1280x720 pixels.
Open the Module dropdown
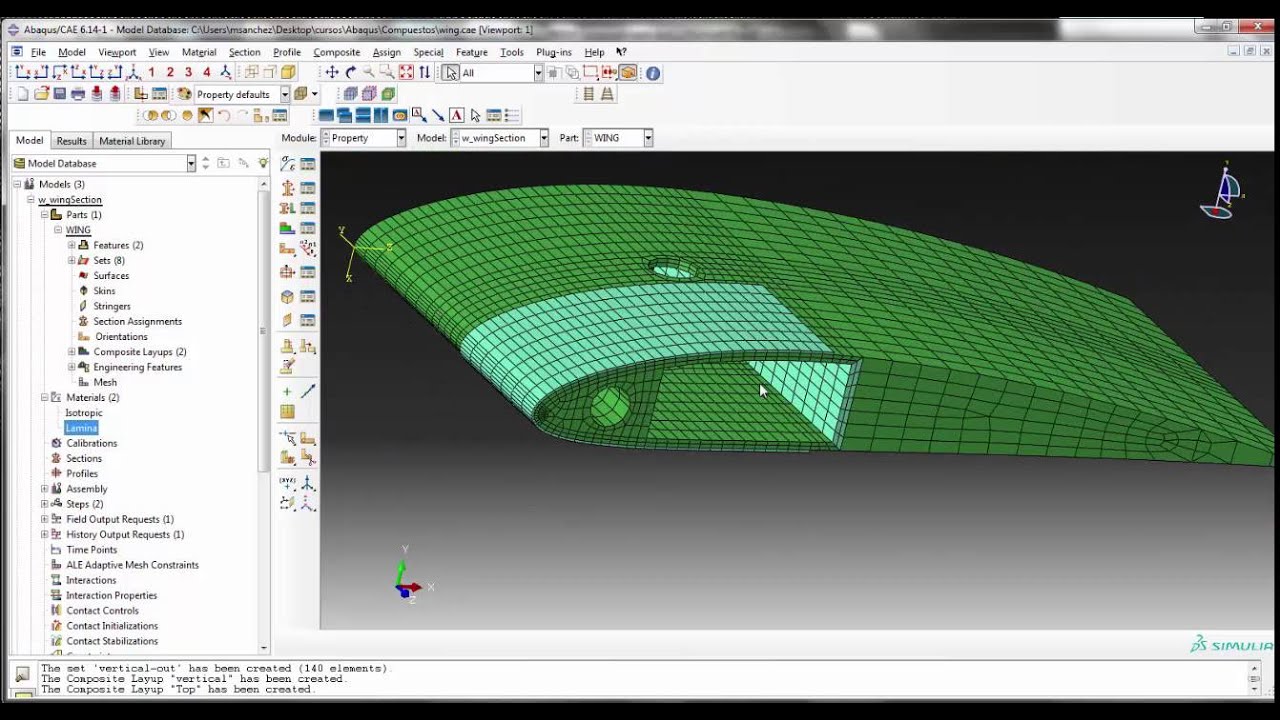pos(401,138)
